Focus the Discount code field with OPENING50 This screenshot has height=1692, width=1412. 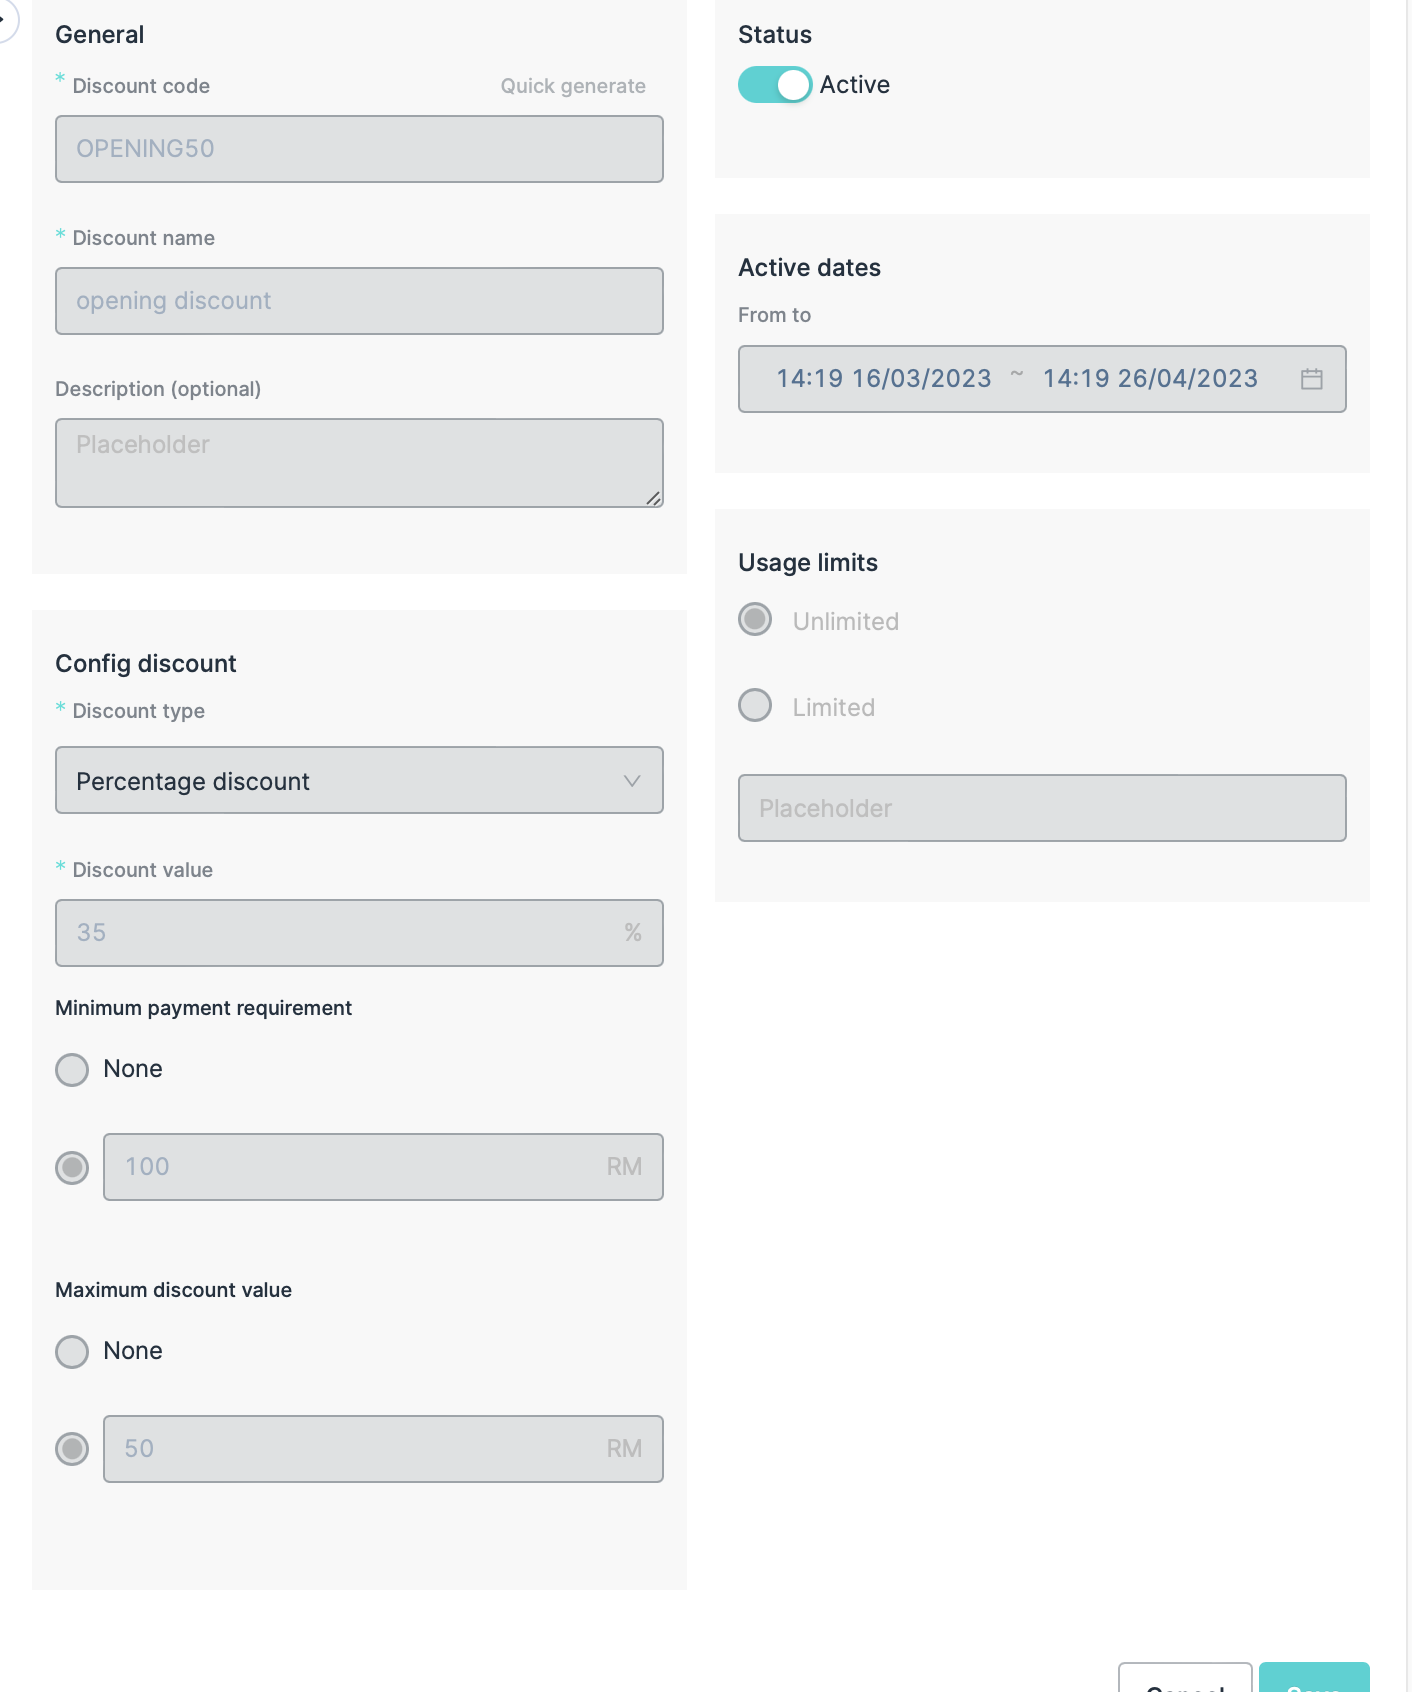(359, 149)
